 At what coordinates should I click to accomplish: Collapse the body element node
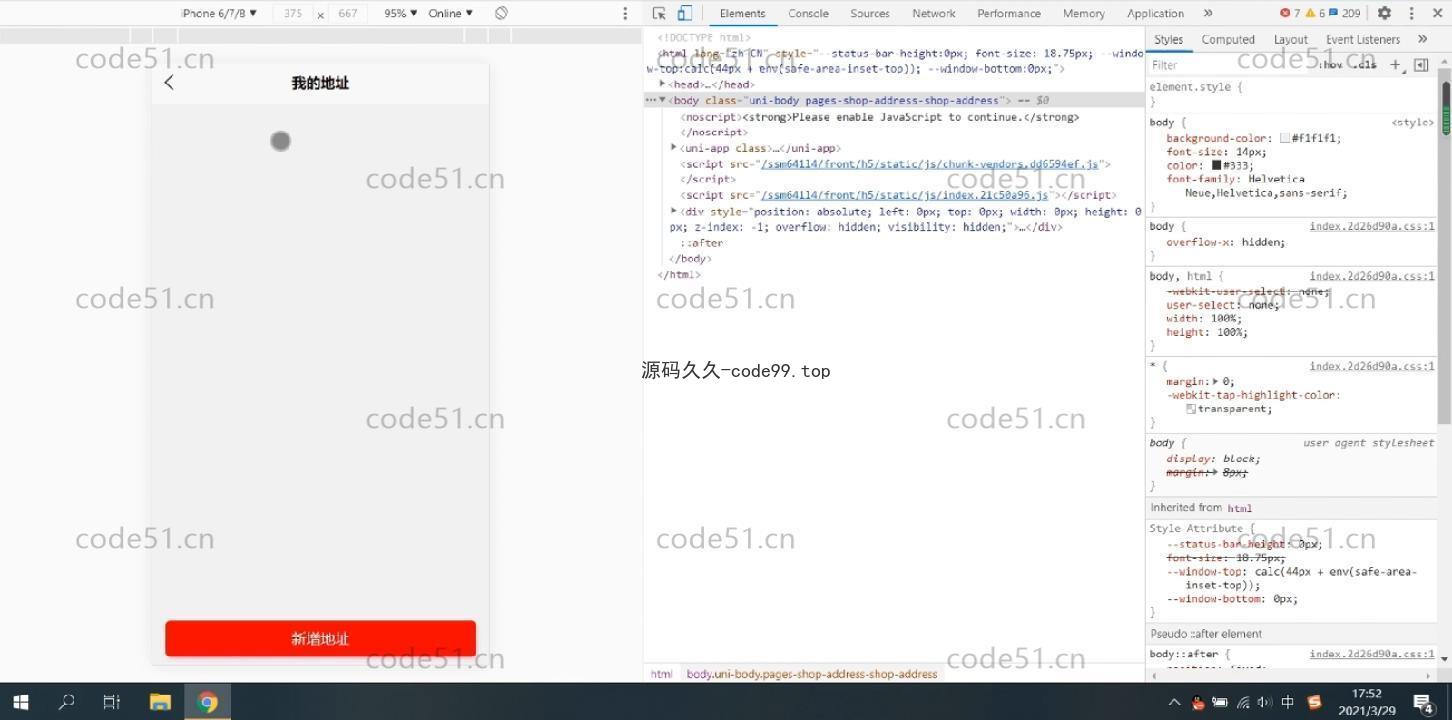(x=662, y=100)
